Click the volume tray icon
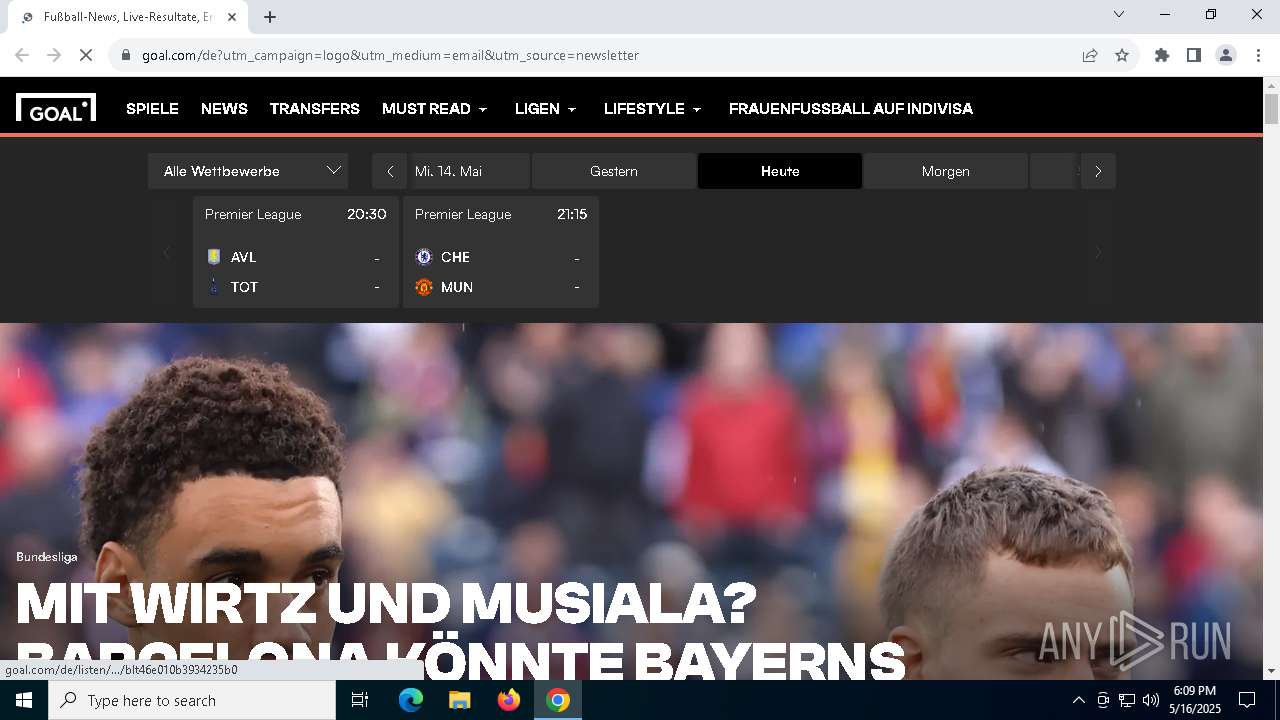 click(x=1150, y=700)
